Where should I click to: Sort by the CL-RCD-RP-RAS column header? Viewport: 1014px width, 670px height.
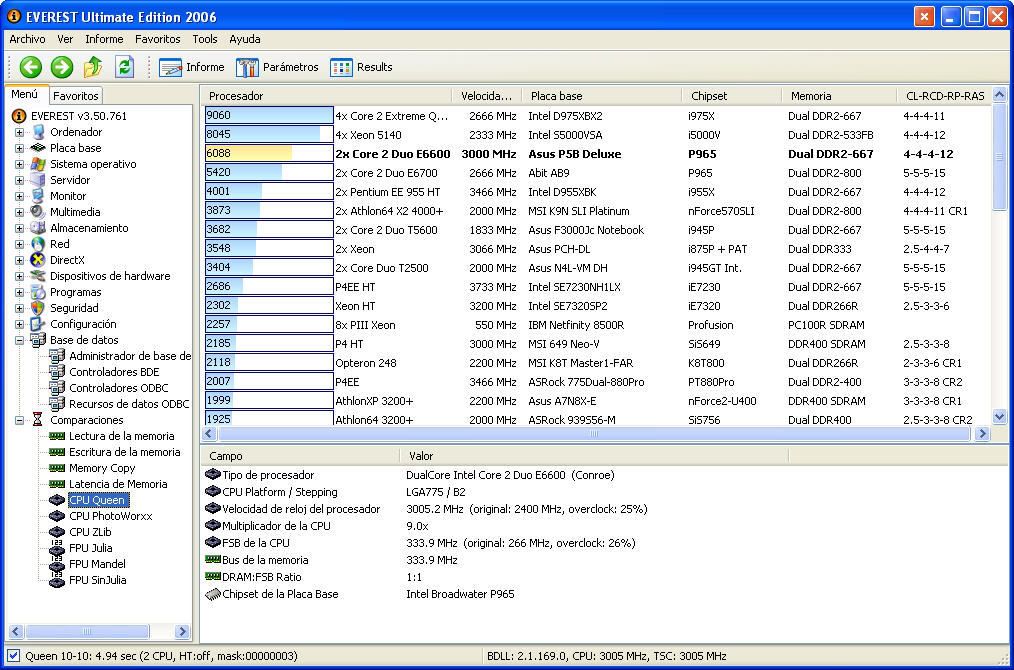pyautogui.click(x=945, y=96)
